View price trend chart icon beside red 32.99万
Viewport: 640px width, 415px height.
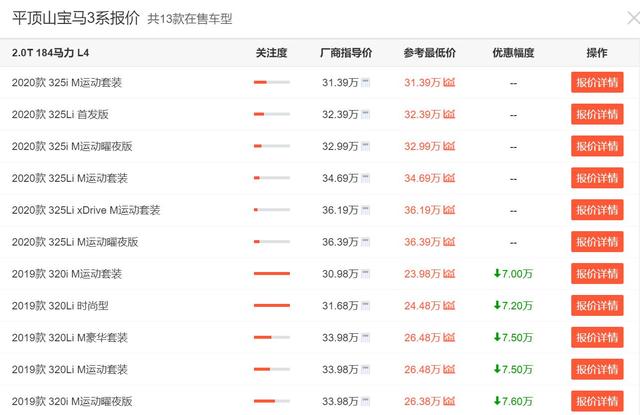click(449, 146)
